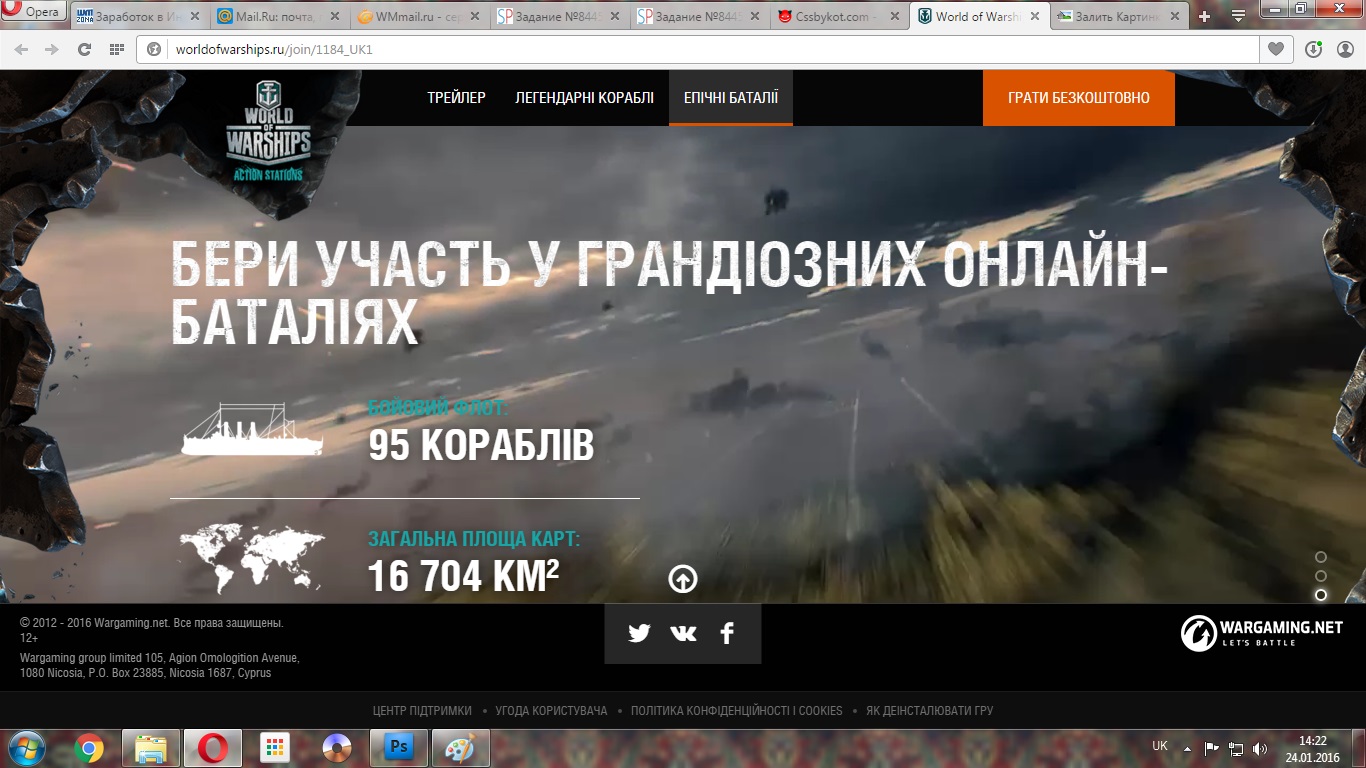Click the worldofwarships.ru address field

[698, 49]
